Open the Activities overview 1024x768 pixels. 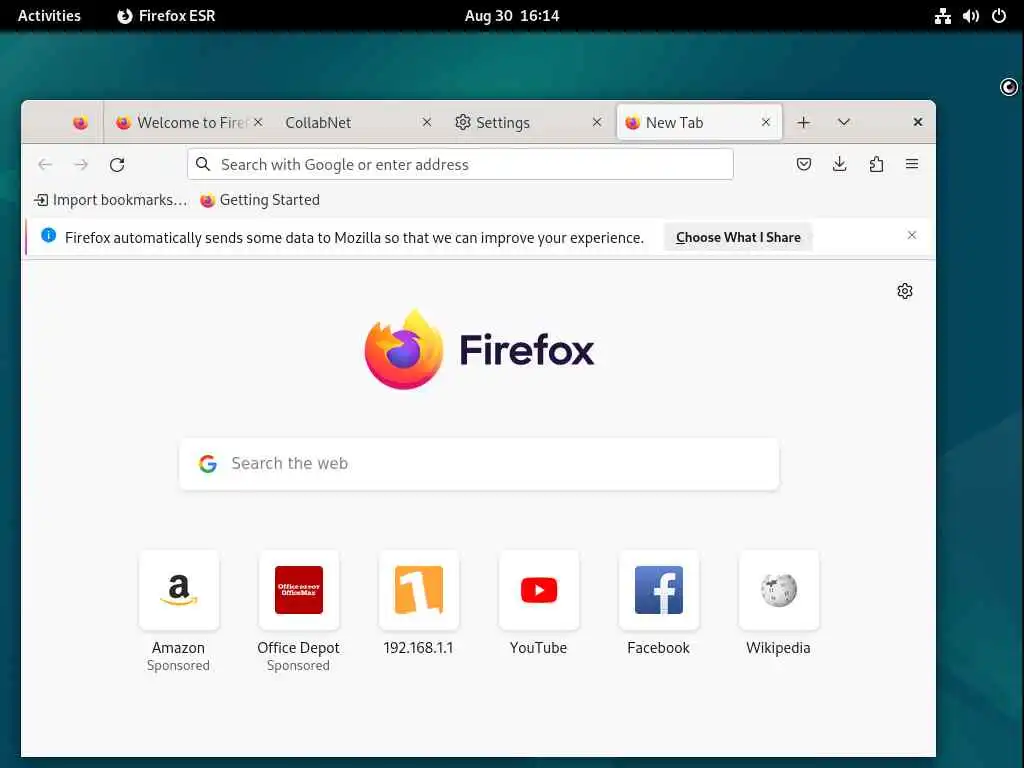pyautogui.click(x=49, y=16)
